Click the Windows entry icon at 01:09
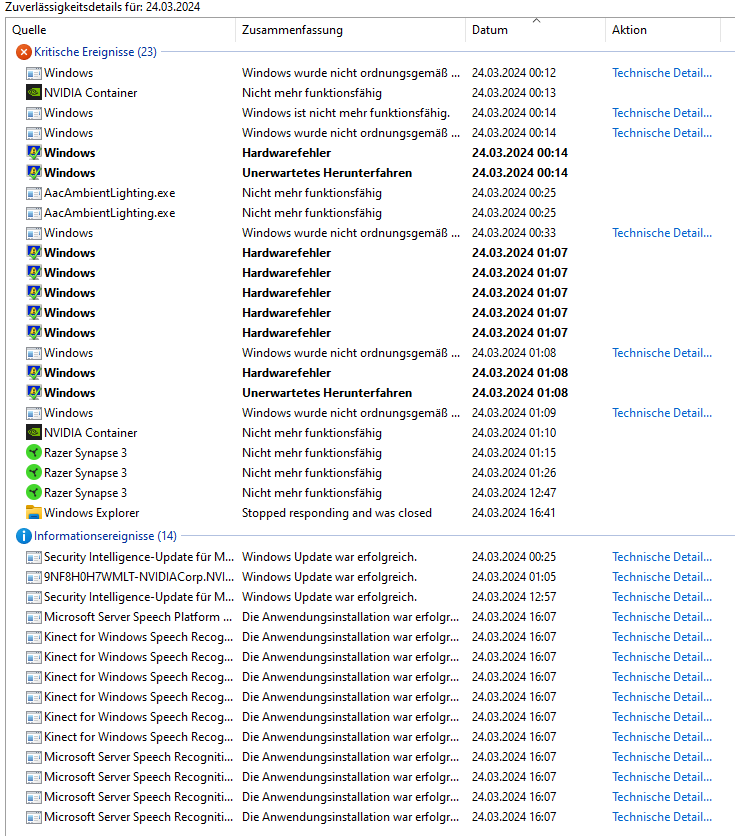Screen dimensions: 735x836 (34, 413)
